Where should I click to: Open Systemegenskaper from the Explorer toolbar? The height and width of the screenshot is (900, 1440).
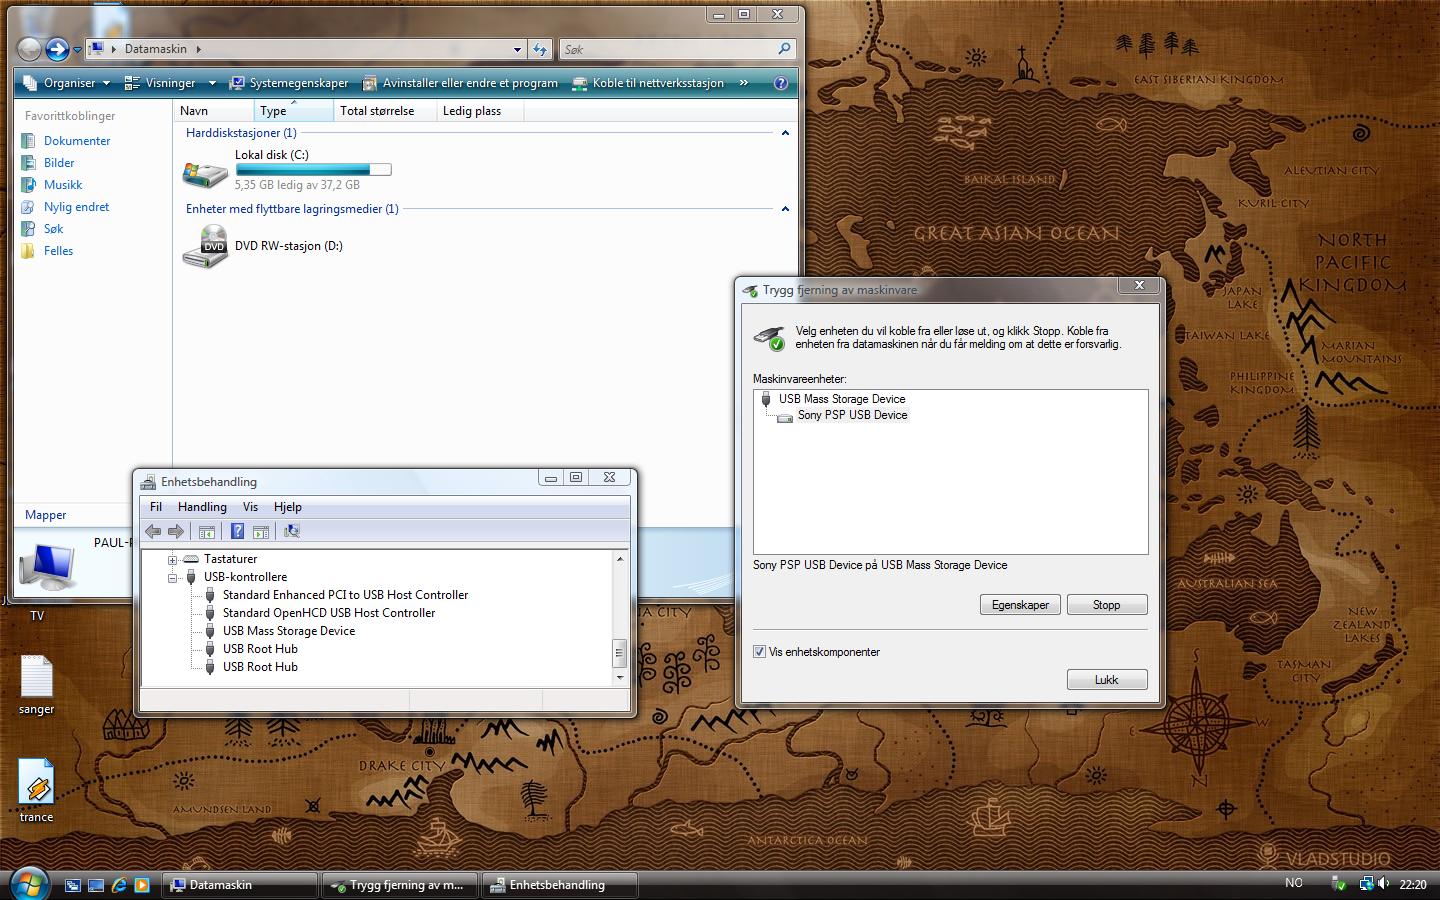pyautogui.click(x=289, y=83)
